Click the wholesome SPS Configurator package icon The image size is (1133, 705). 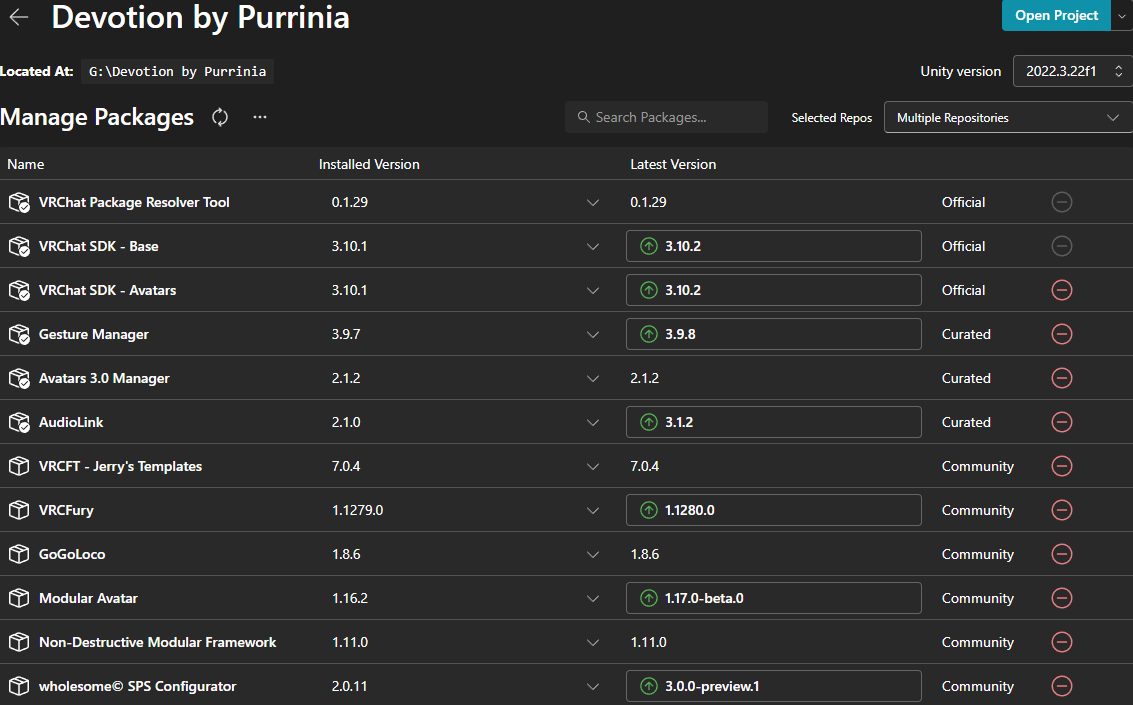(x=19, y=686)
